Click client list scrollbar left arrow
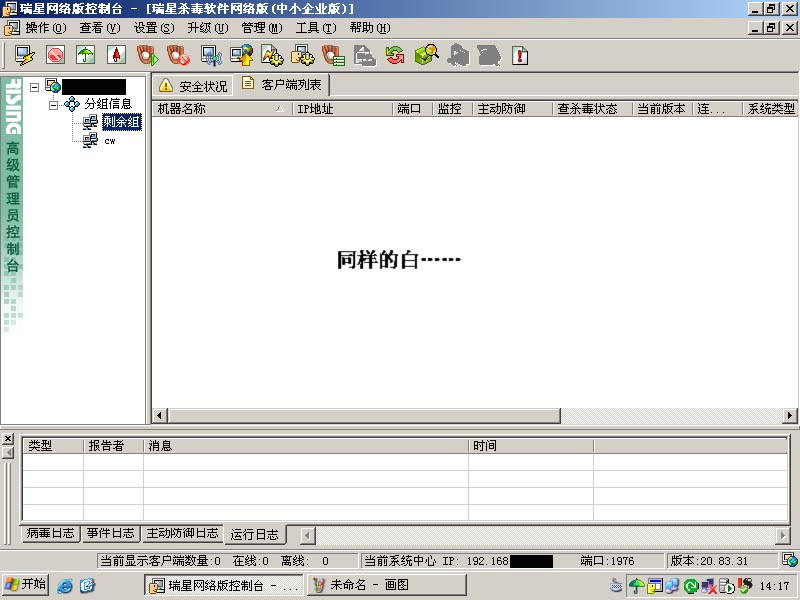Viewport: 800px width, 600px height. point(160,415)
